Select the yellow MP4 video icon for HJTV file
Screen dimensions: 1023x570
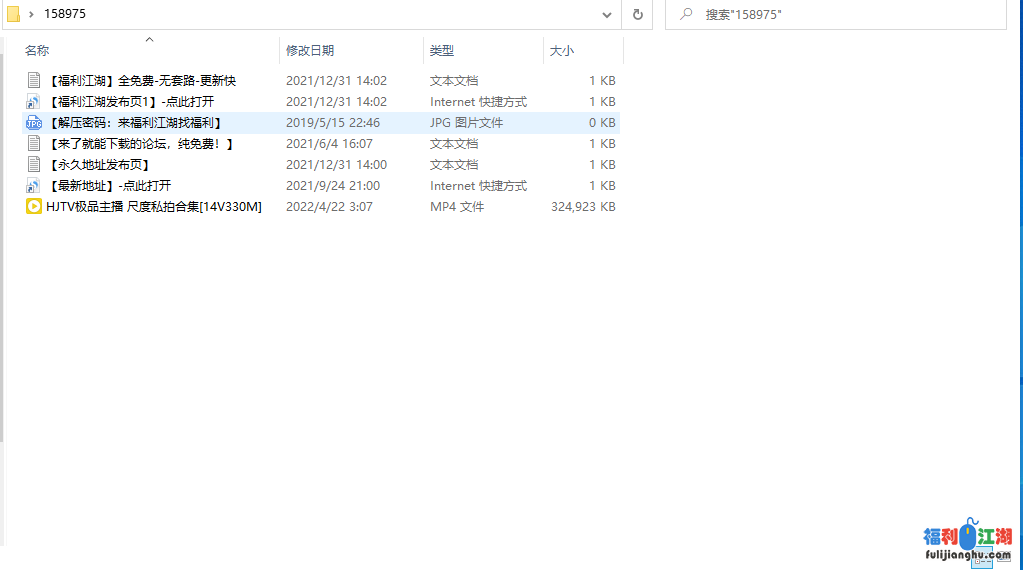pyautogui.click(x=33, y=207)
